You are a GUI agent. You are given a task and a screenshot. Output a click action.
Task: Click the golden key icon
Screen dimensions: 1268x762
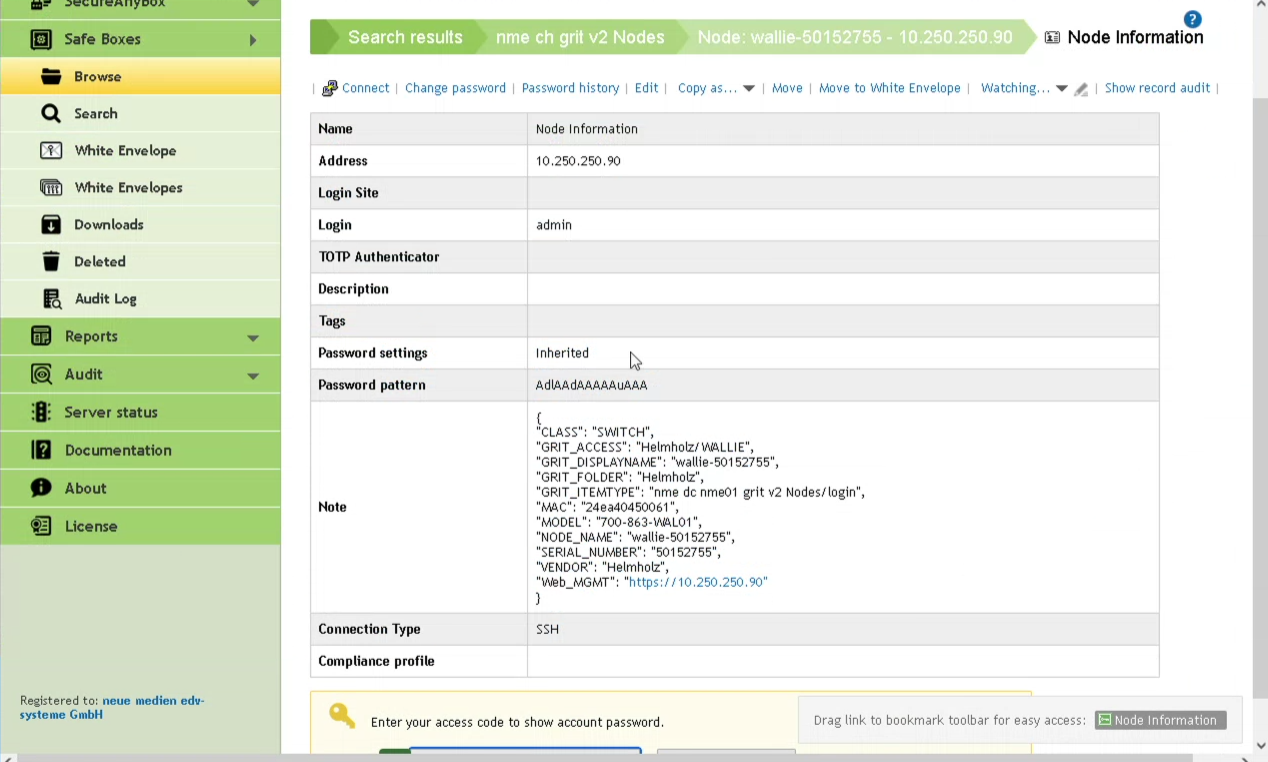pyautogui.click(x=343, y=715)
